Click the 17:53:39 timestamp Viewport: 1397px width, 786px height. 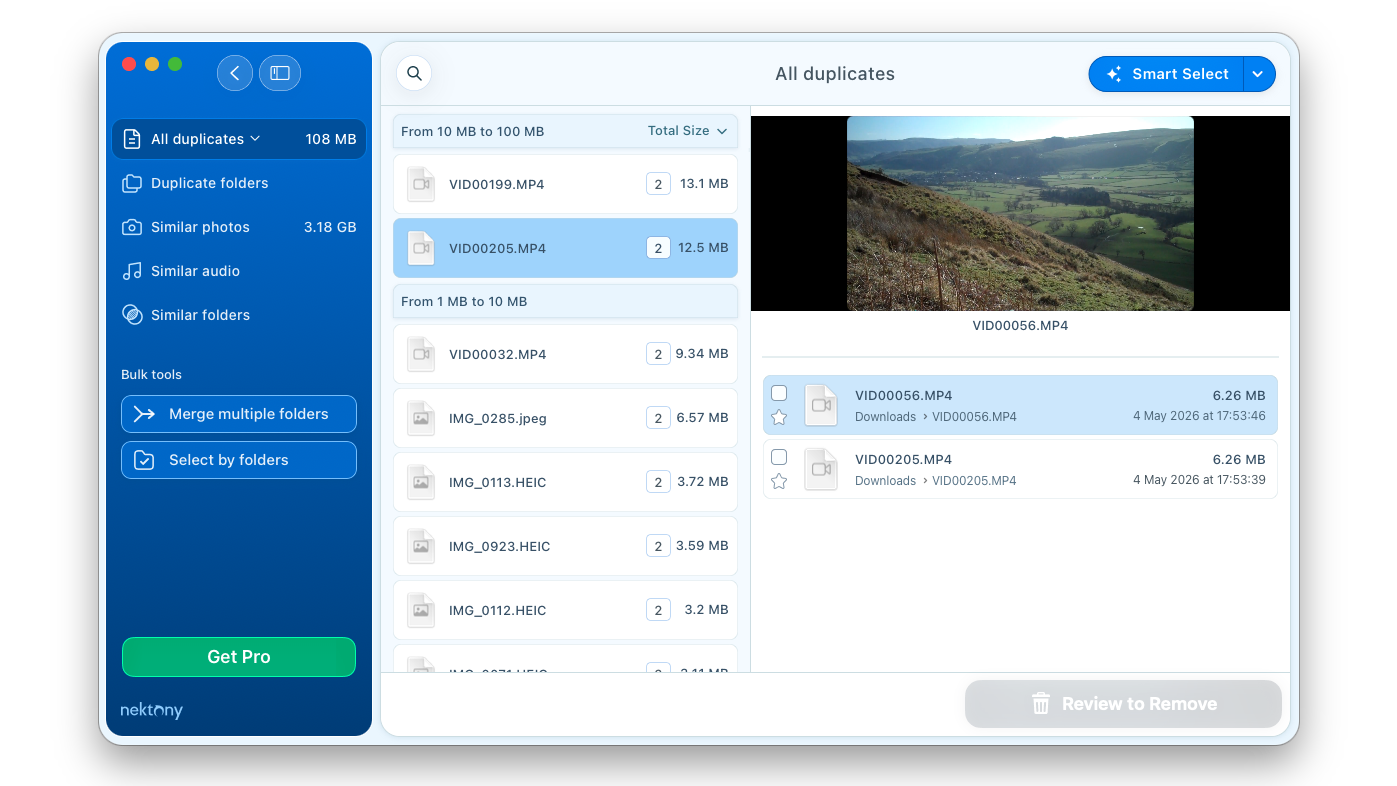[1199, 481]
